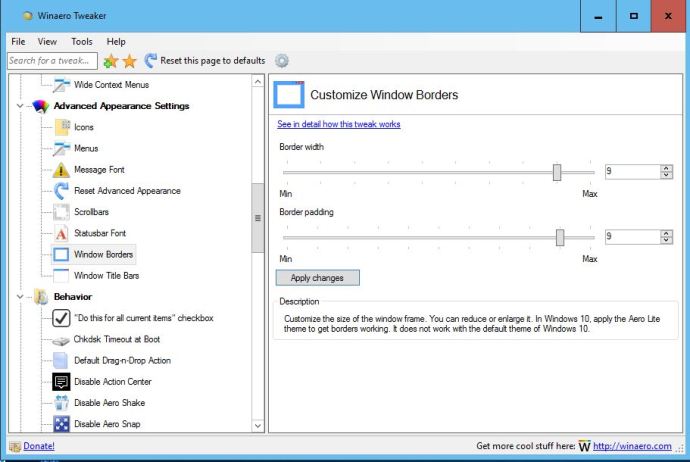The width and height of the screenshot is (690, 462).
Task: Click the Chkdsk Timeout drive icon
Action: tap(61, 340)
